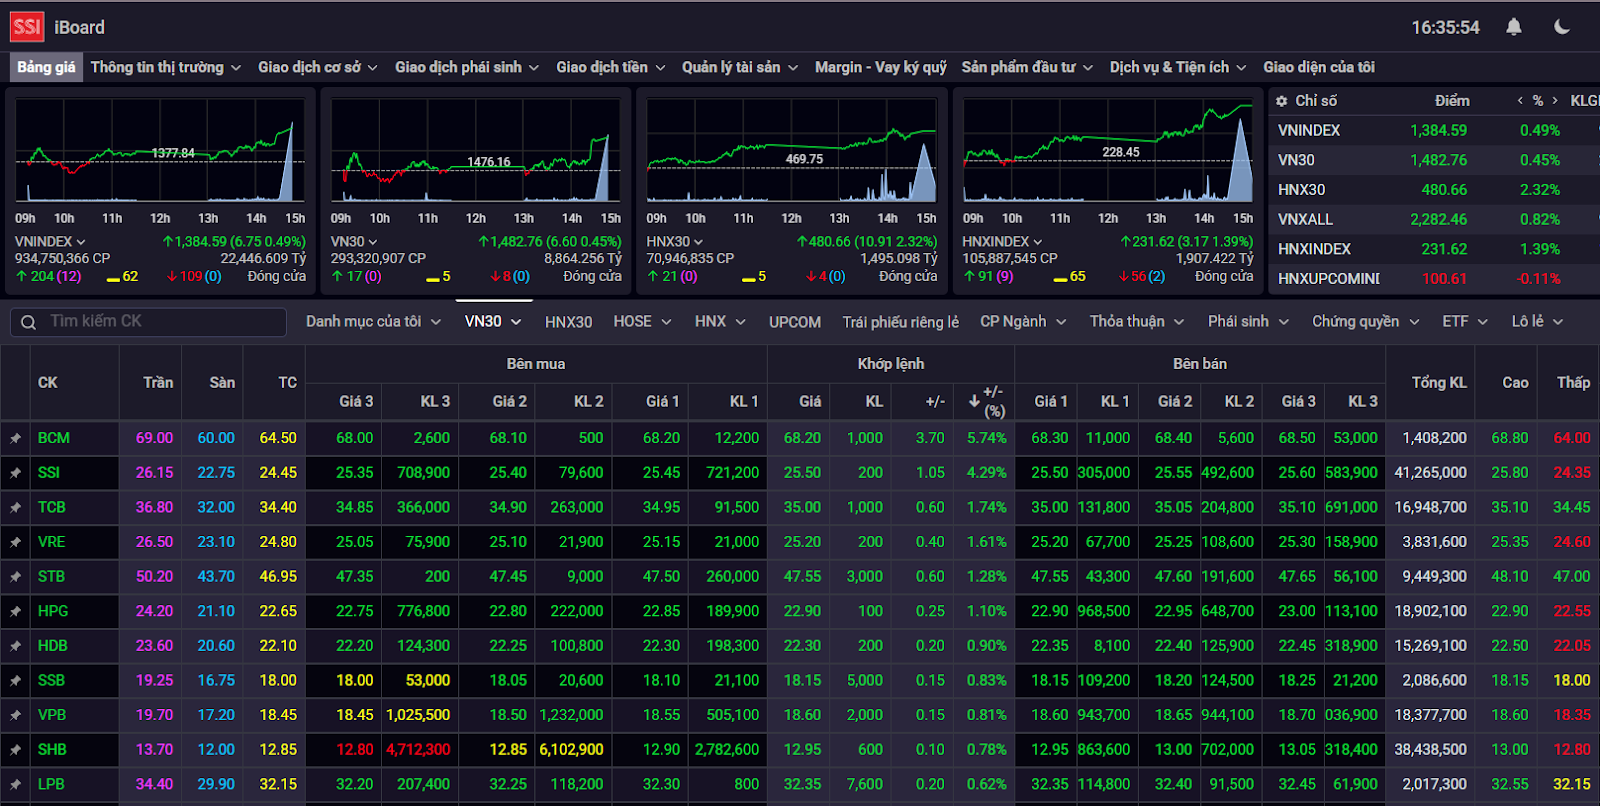This screenshot has width=1600, height=806.
Task: Pin the HDB row
Action: (15, 646)
